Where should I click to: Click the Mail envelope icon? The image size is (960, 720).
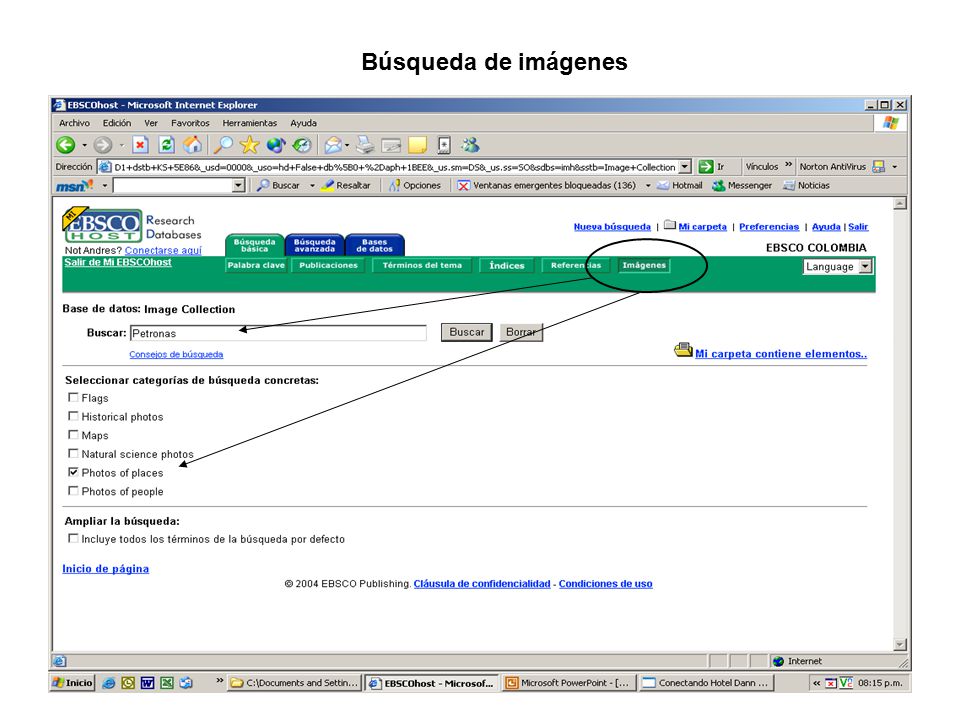pos(333,145)
